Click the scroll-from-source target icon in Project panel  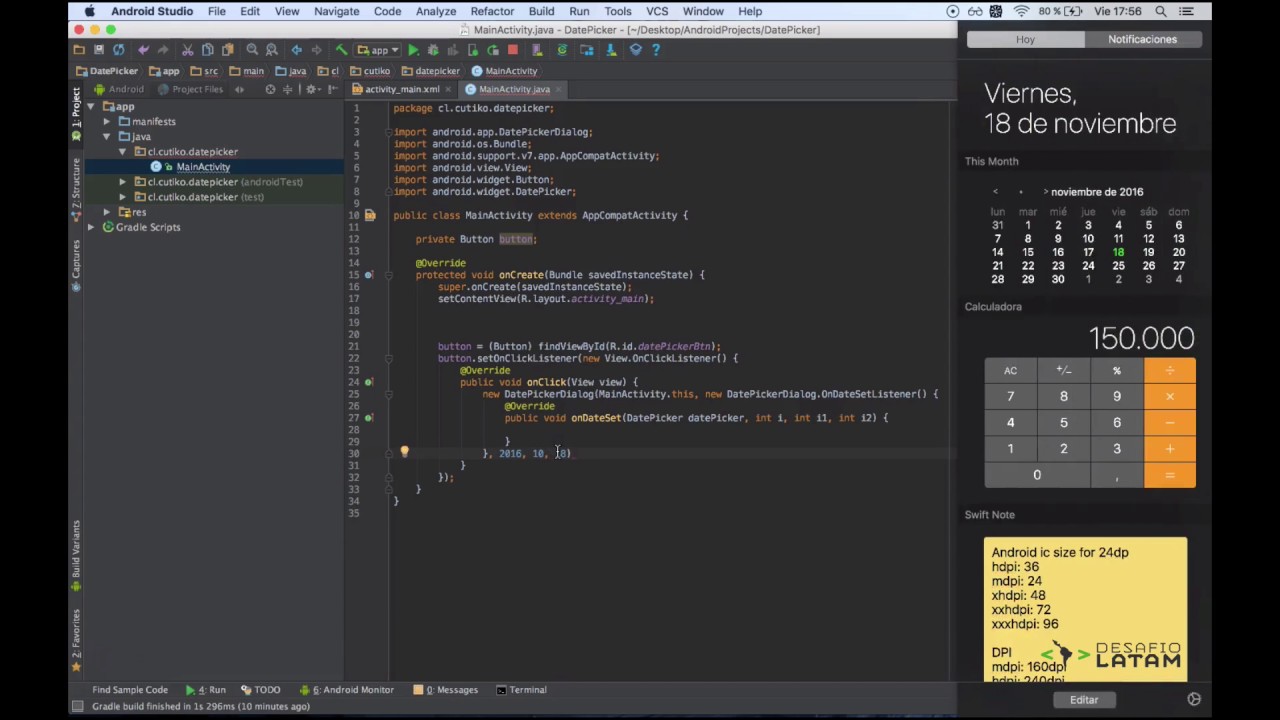[x=270, y=89]
